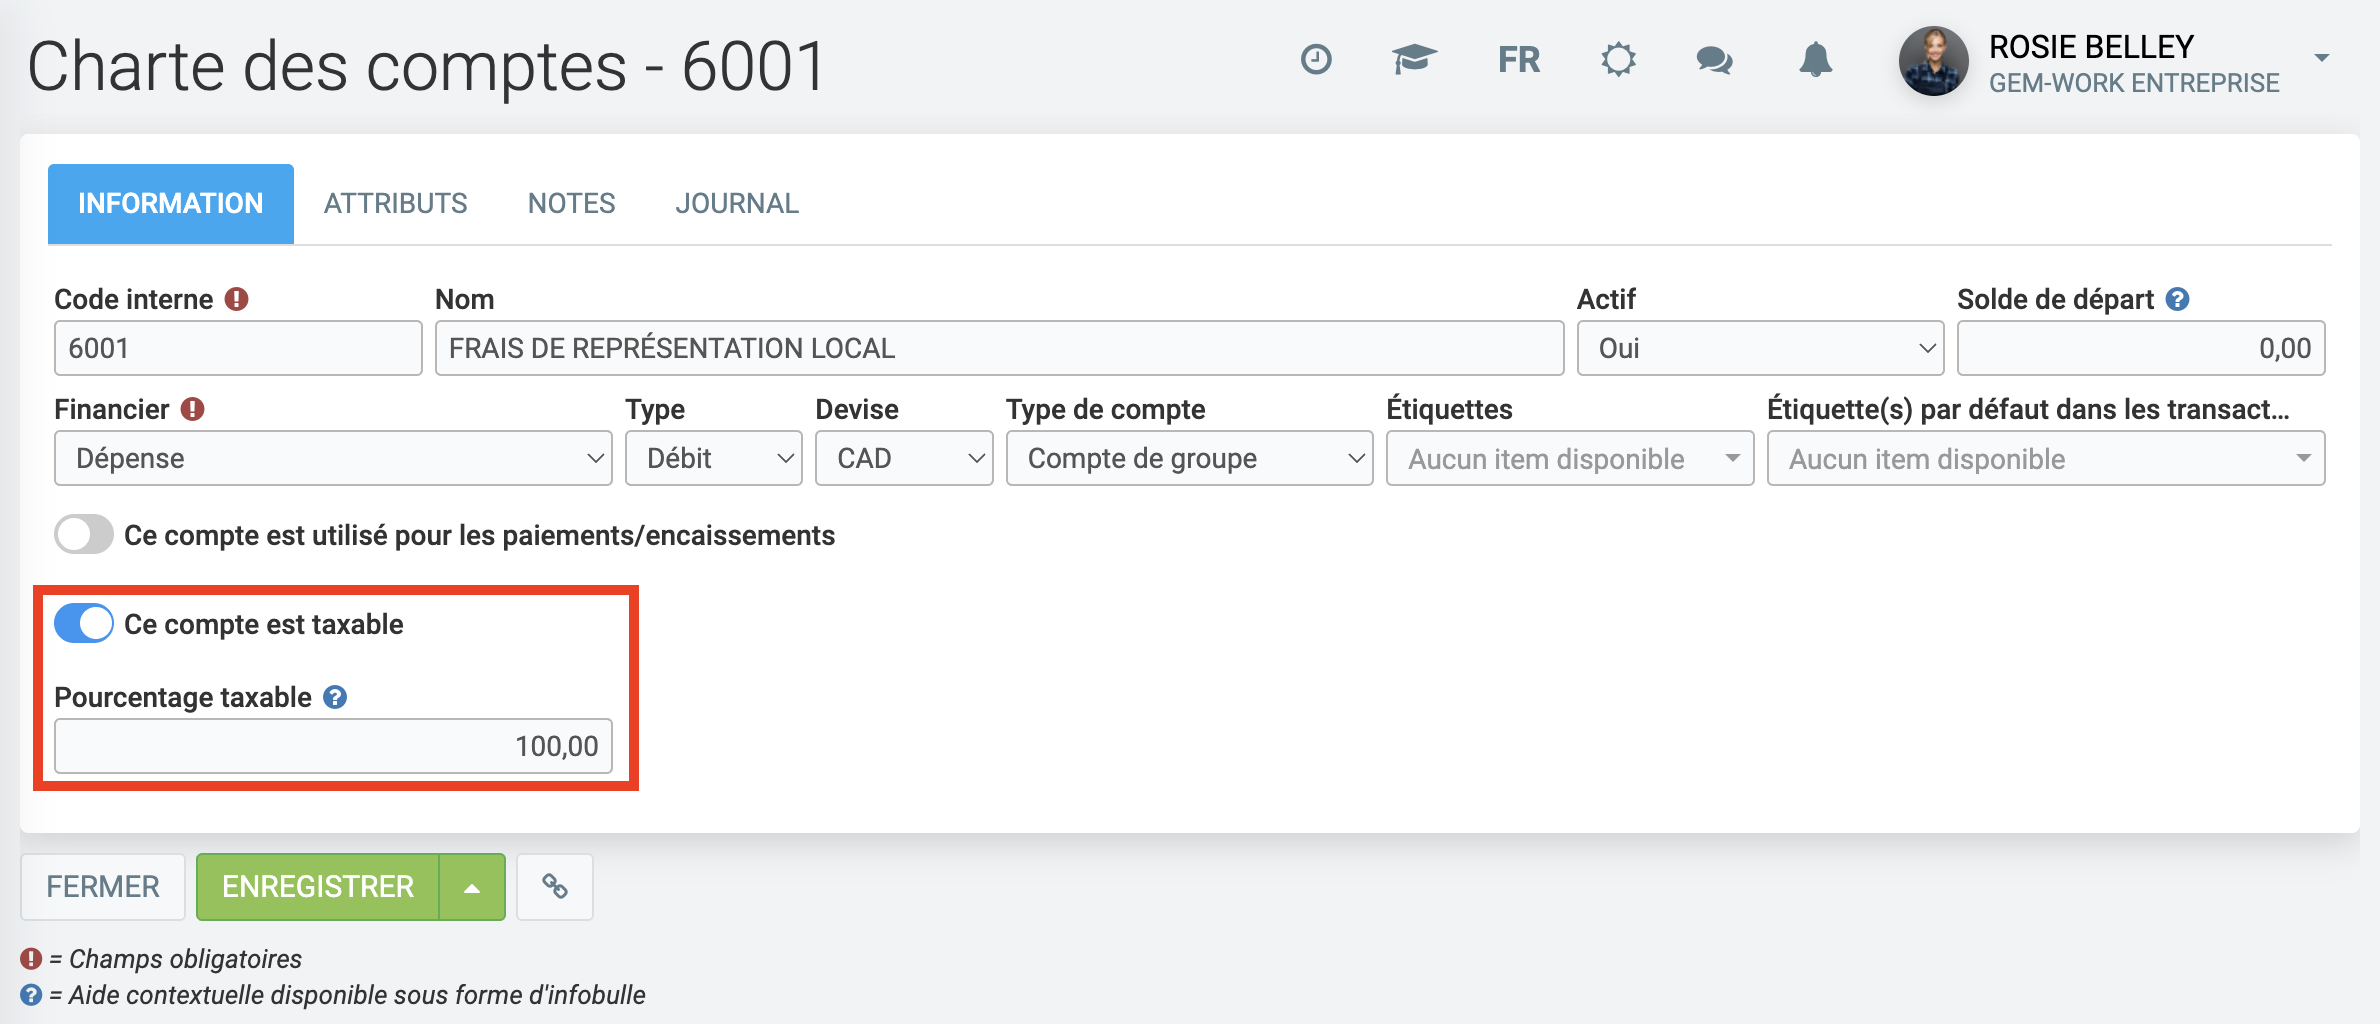
Task: Open the Type de compte dropdown
Action: 1189,458
